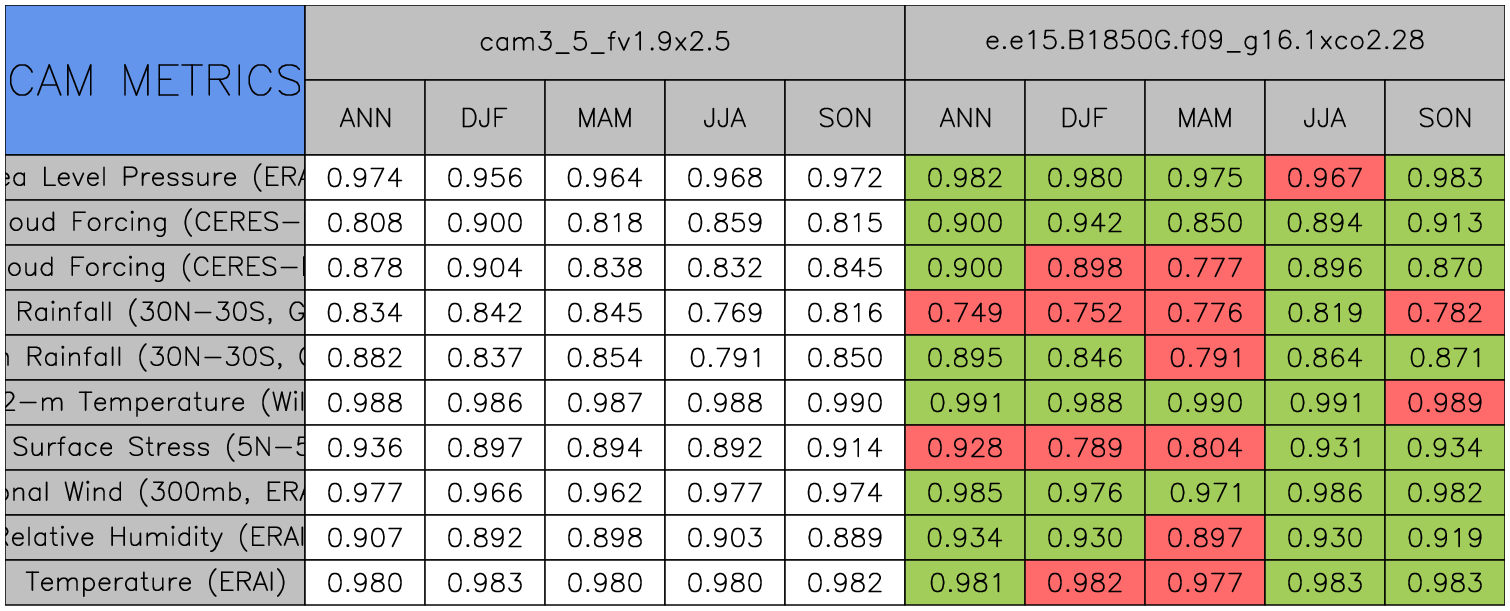Click the red 0.789 Surface Stress cell
Viewport: 1510px width, 611px height.
(1084, 448)
